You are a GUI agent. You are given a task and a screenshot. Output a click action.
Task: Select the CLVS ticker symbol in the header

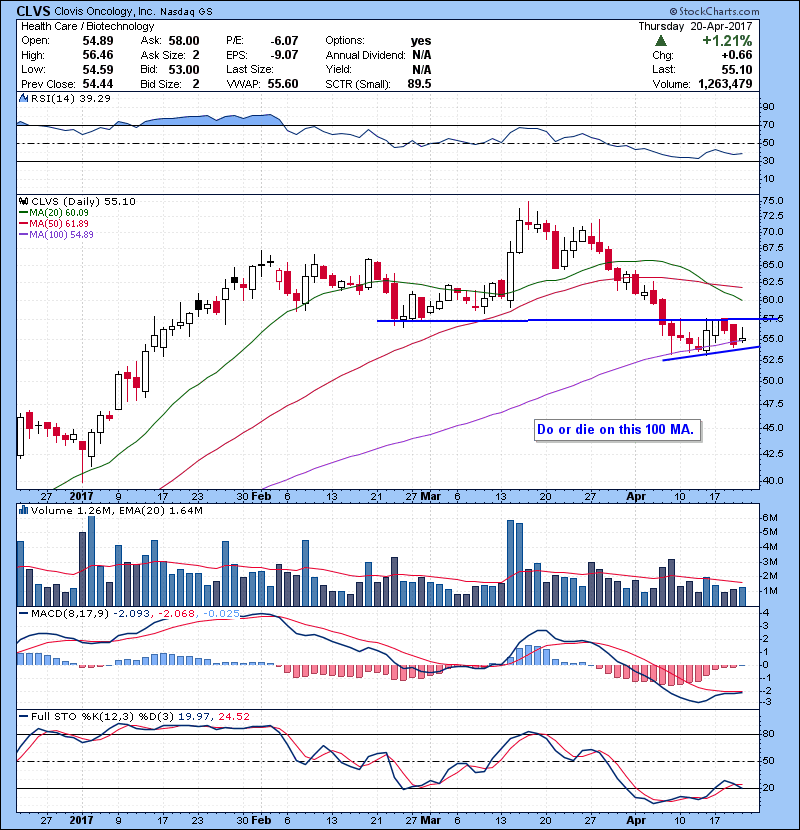(x=33, y=11)
